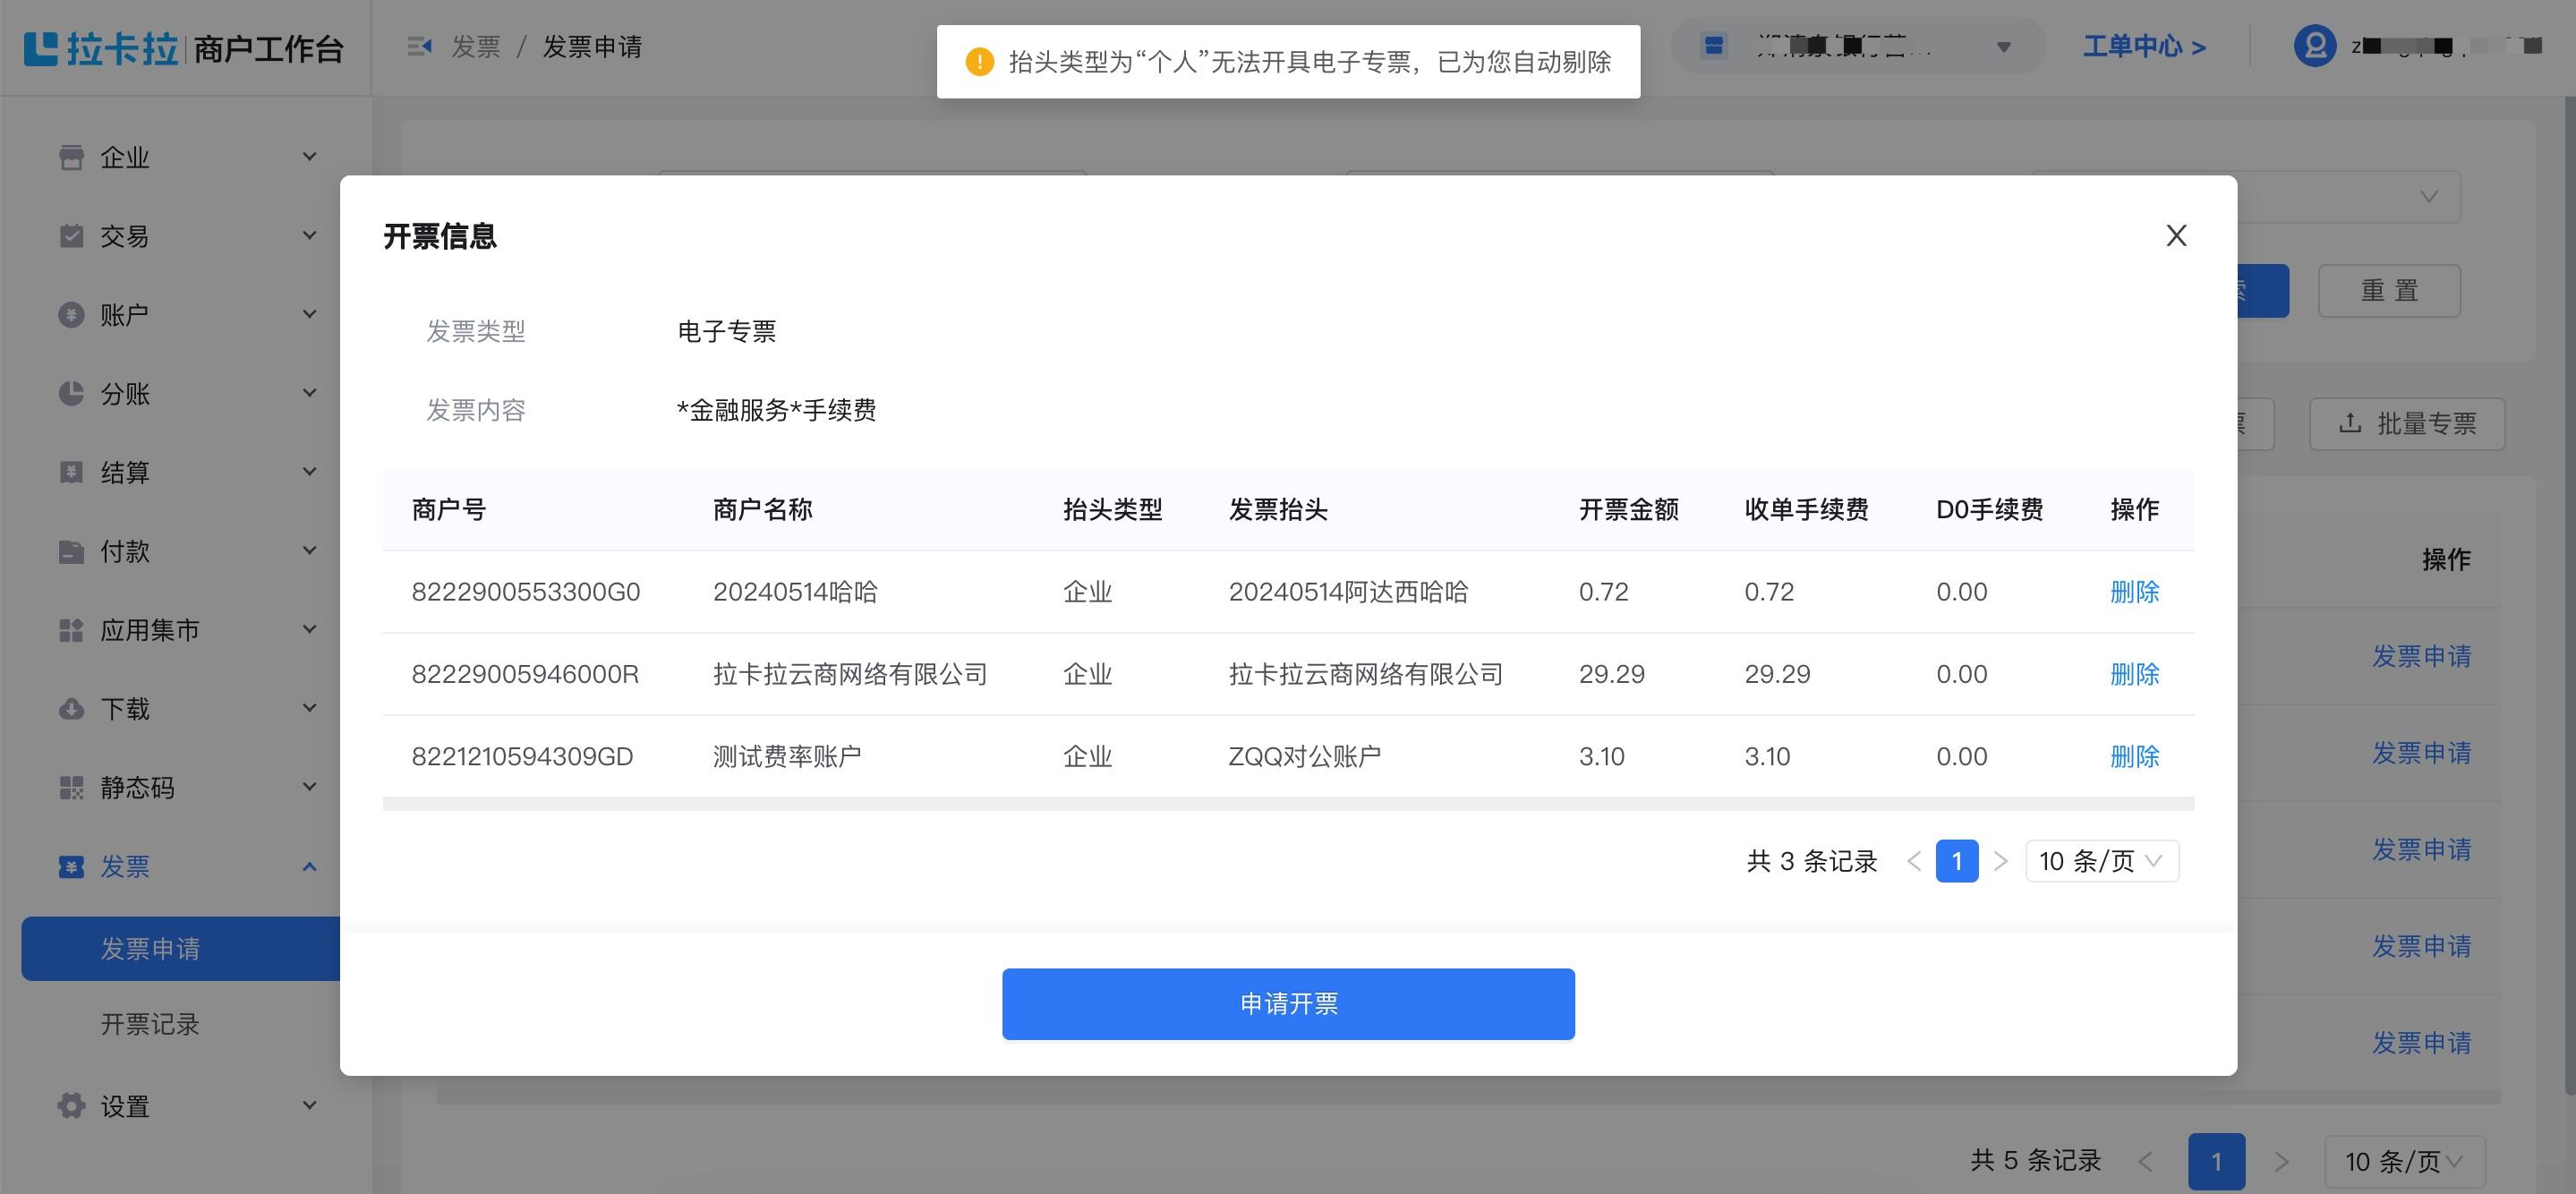Screen dimensions: 2576x1194
Task: Open 工单中心 from the top bar
Action: coord(2143,46)
